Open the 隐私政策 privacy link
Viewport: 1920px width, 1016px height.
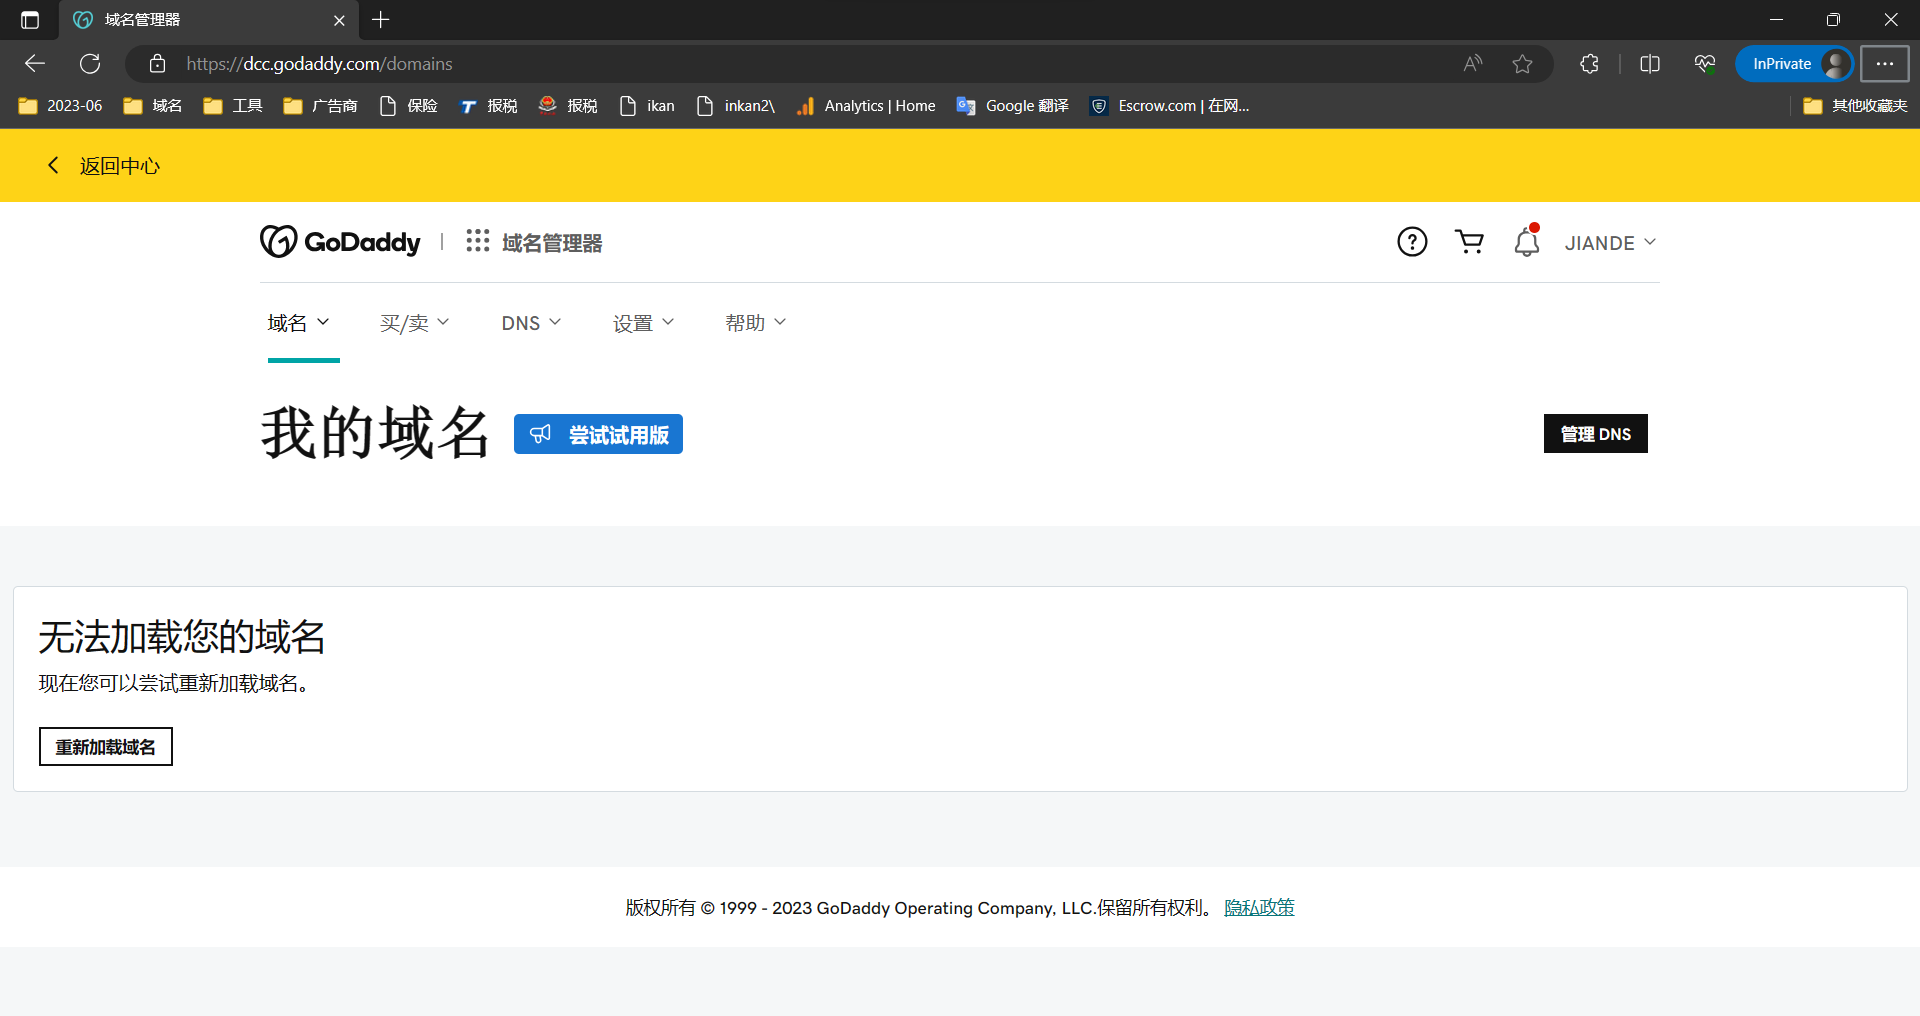[x=1259, y=908]
